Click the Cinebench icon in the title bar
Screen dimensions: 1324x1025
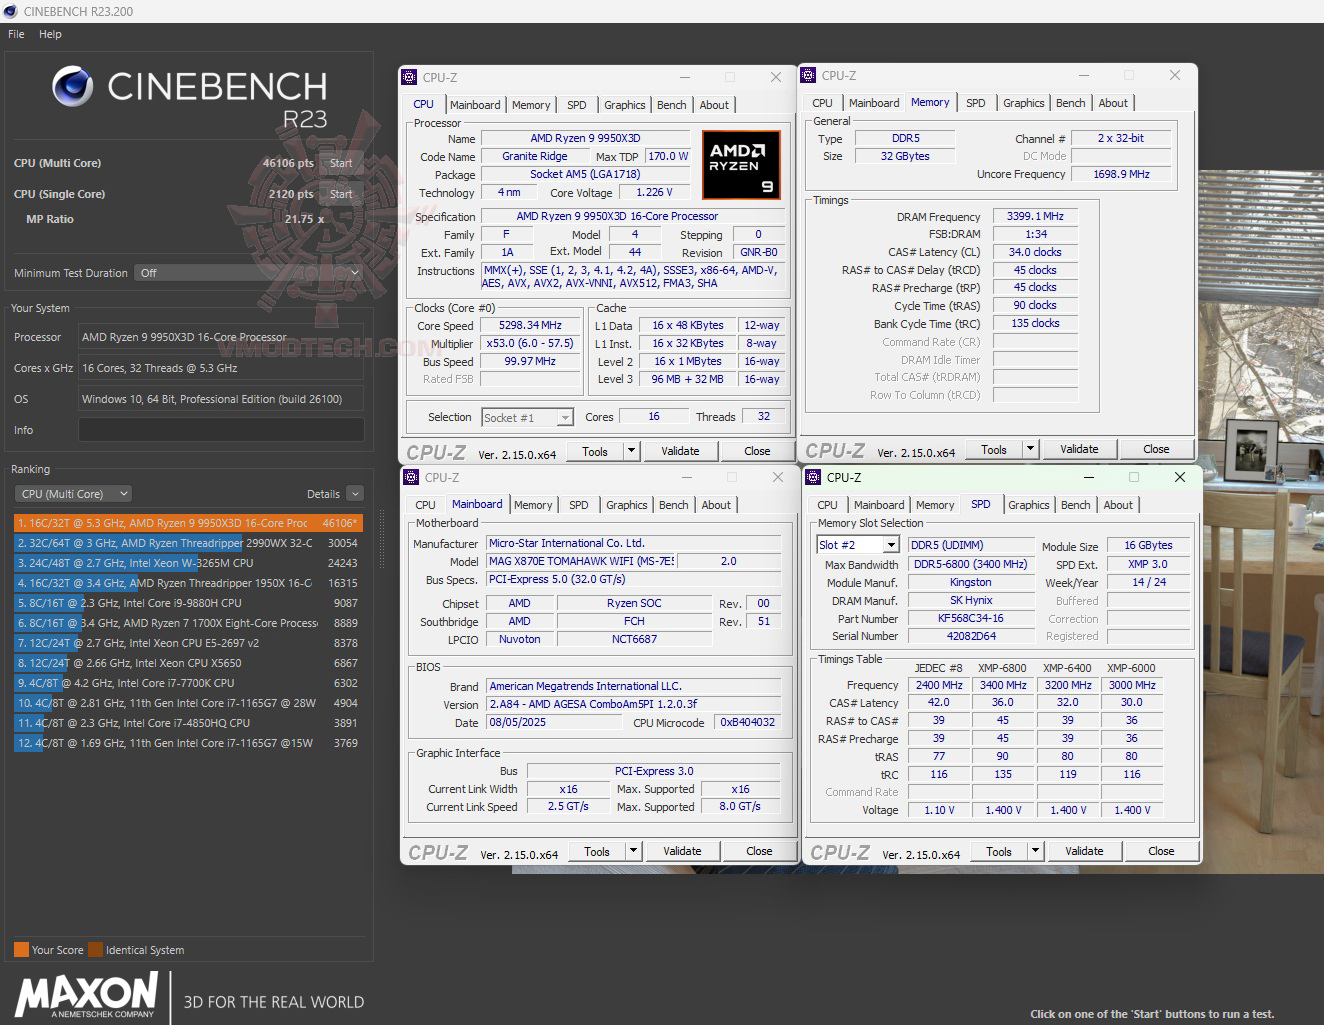coord(10,11)
